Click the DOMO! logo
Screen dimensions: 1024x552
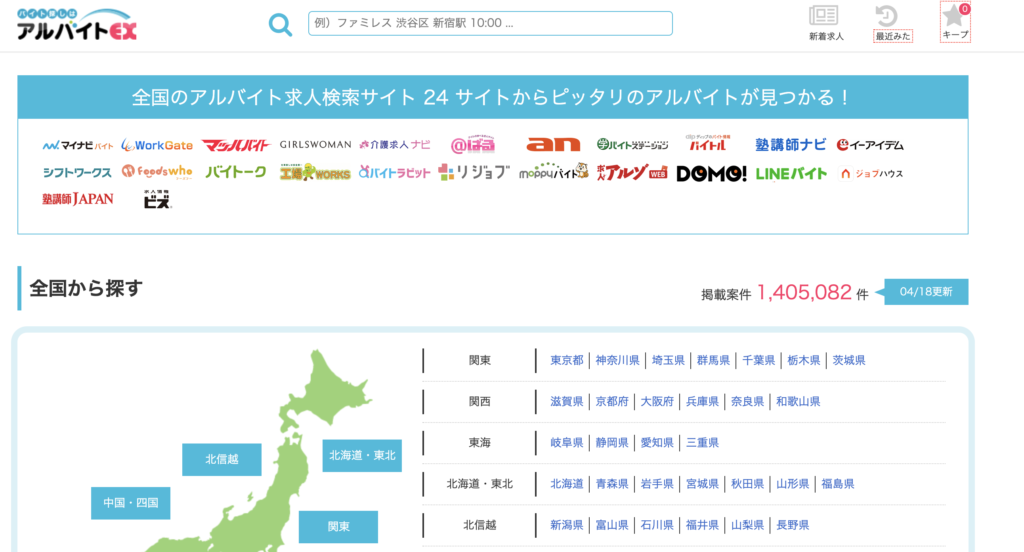point(711,174)
